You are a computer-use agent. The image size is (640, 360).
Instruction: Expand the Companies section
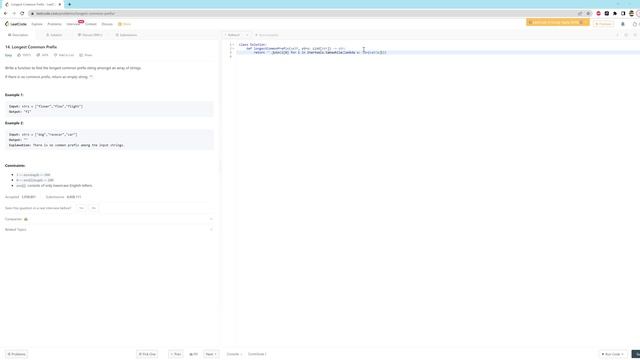[x=109, y=219]
